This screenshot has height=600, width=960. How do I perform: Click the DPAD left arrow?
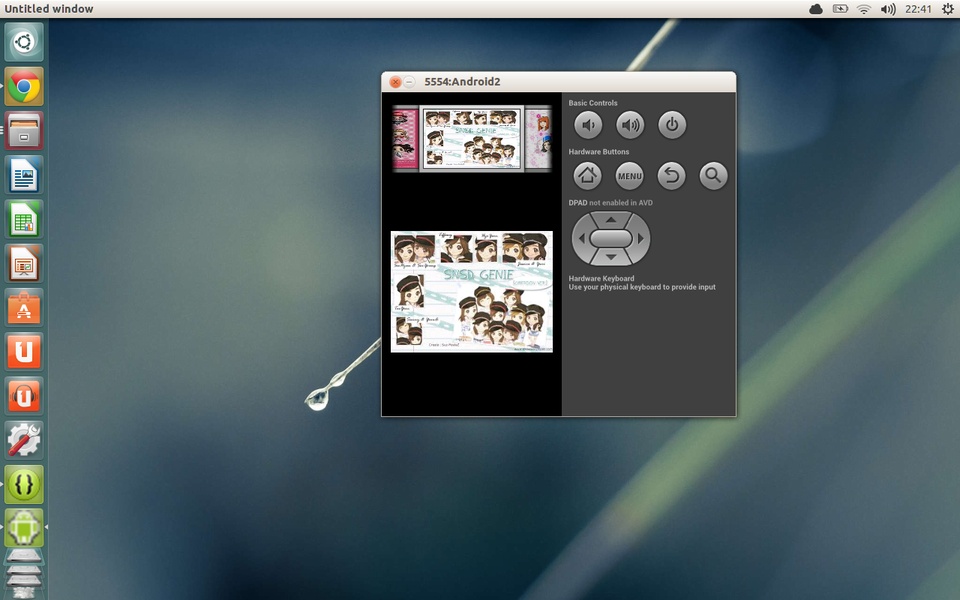[x=581, y=239]
